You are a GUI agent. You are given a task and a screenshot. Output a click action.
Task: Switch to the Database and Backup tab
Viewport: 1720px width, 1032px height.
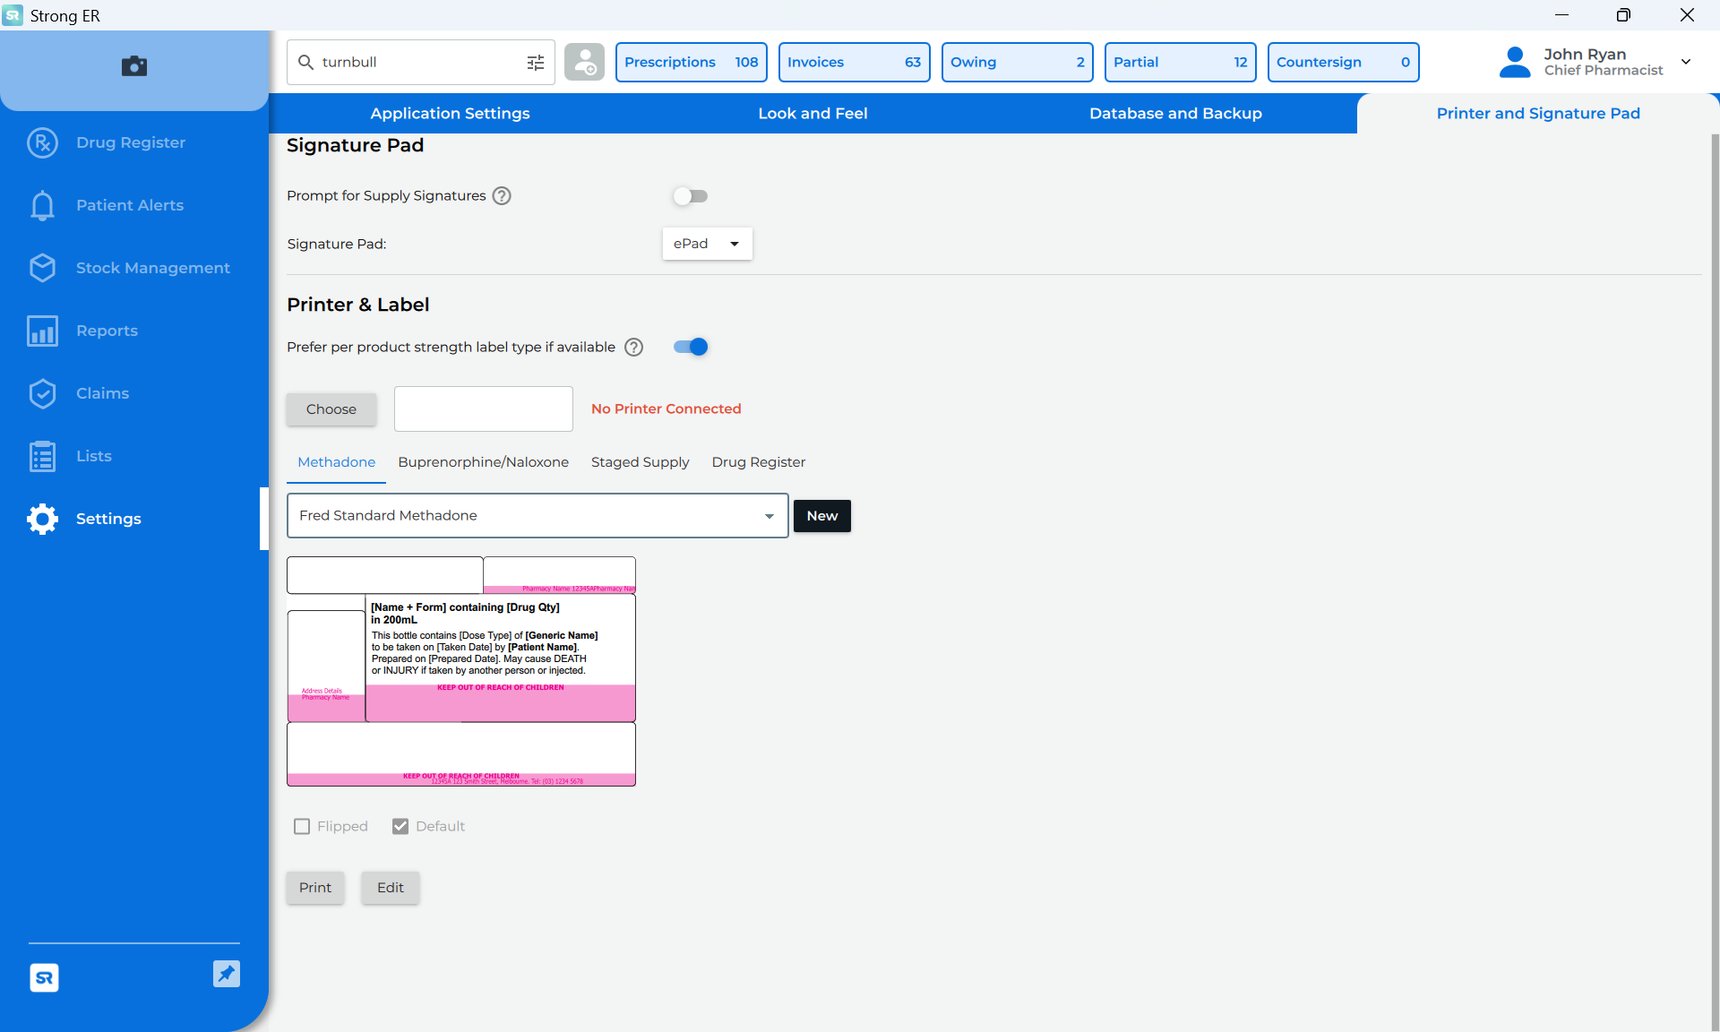[x=1175, y=114]
